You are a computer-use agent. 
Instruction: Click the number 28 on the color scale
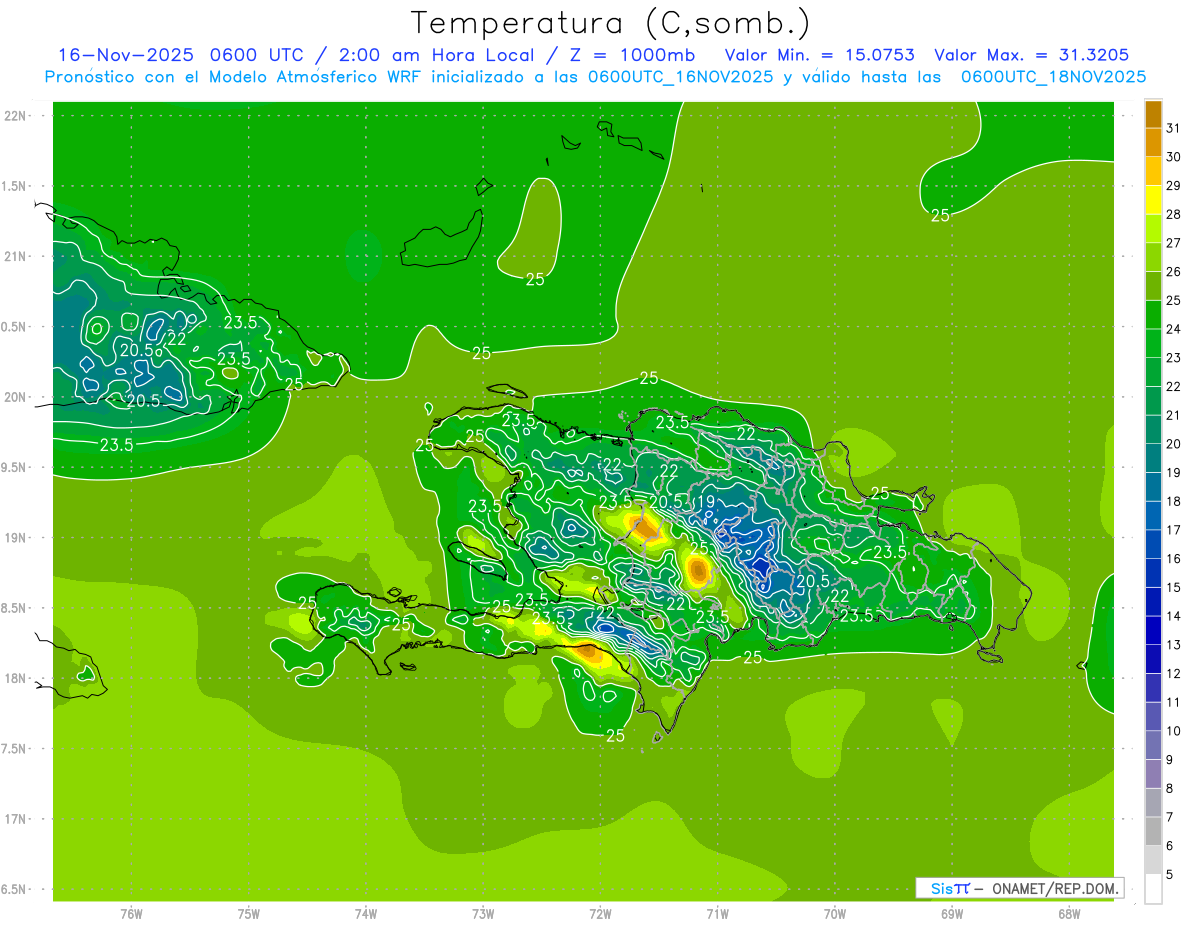pyautogui.click(x=1173, y=214)
